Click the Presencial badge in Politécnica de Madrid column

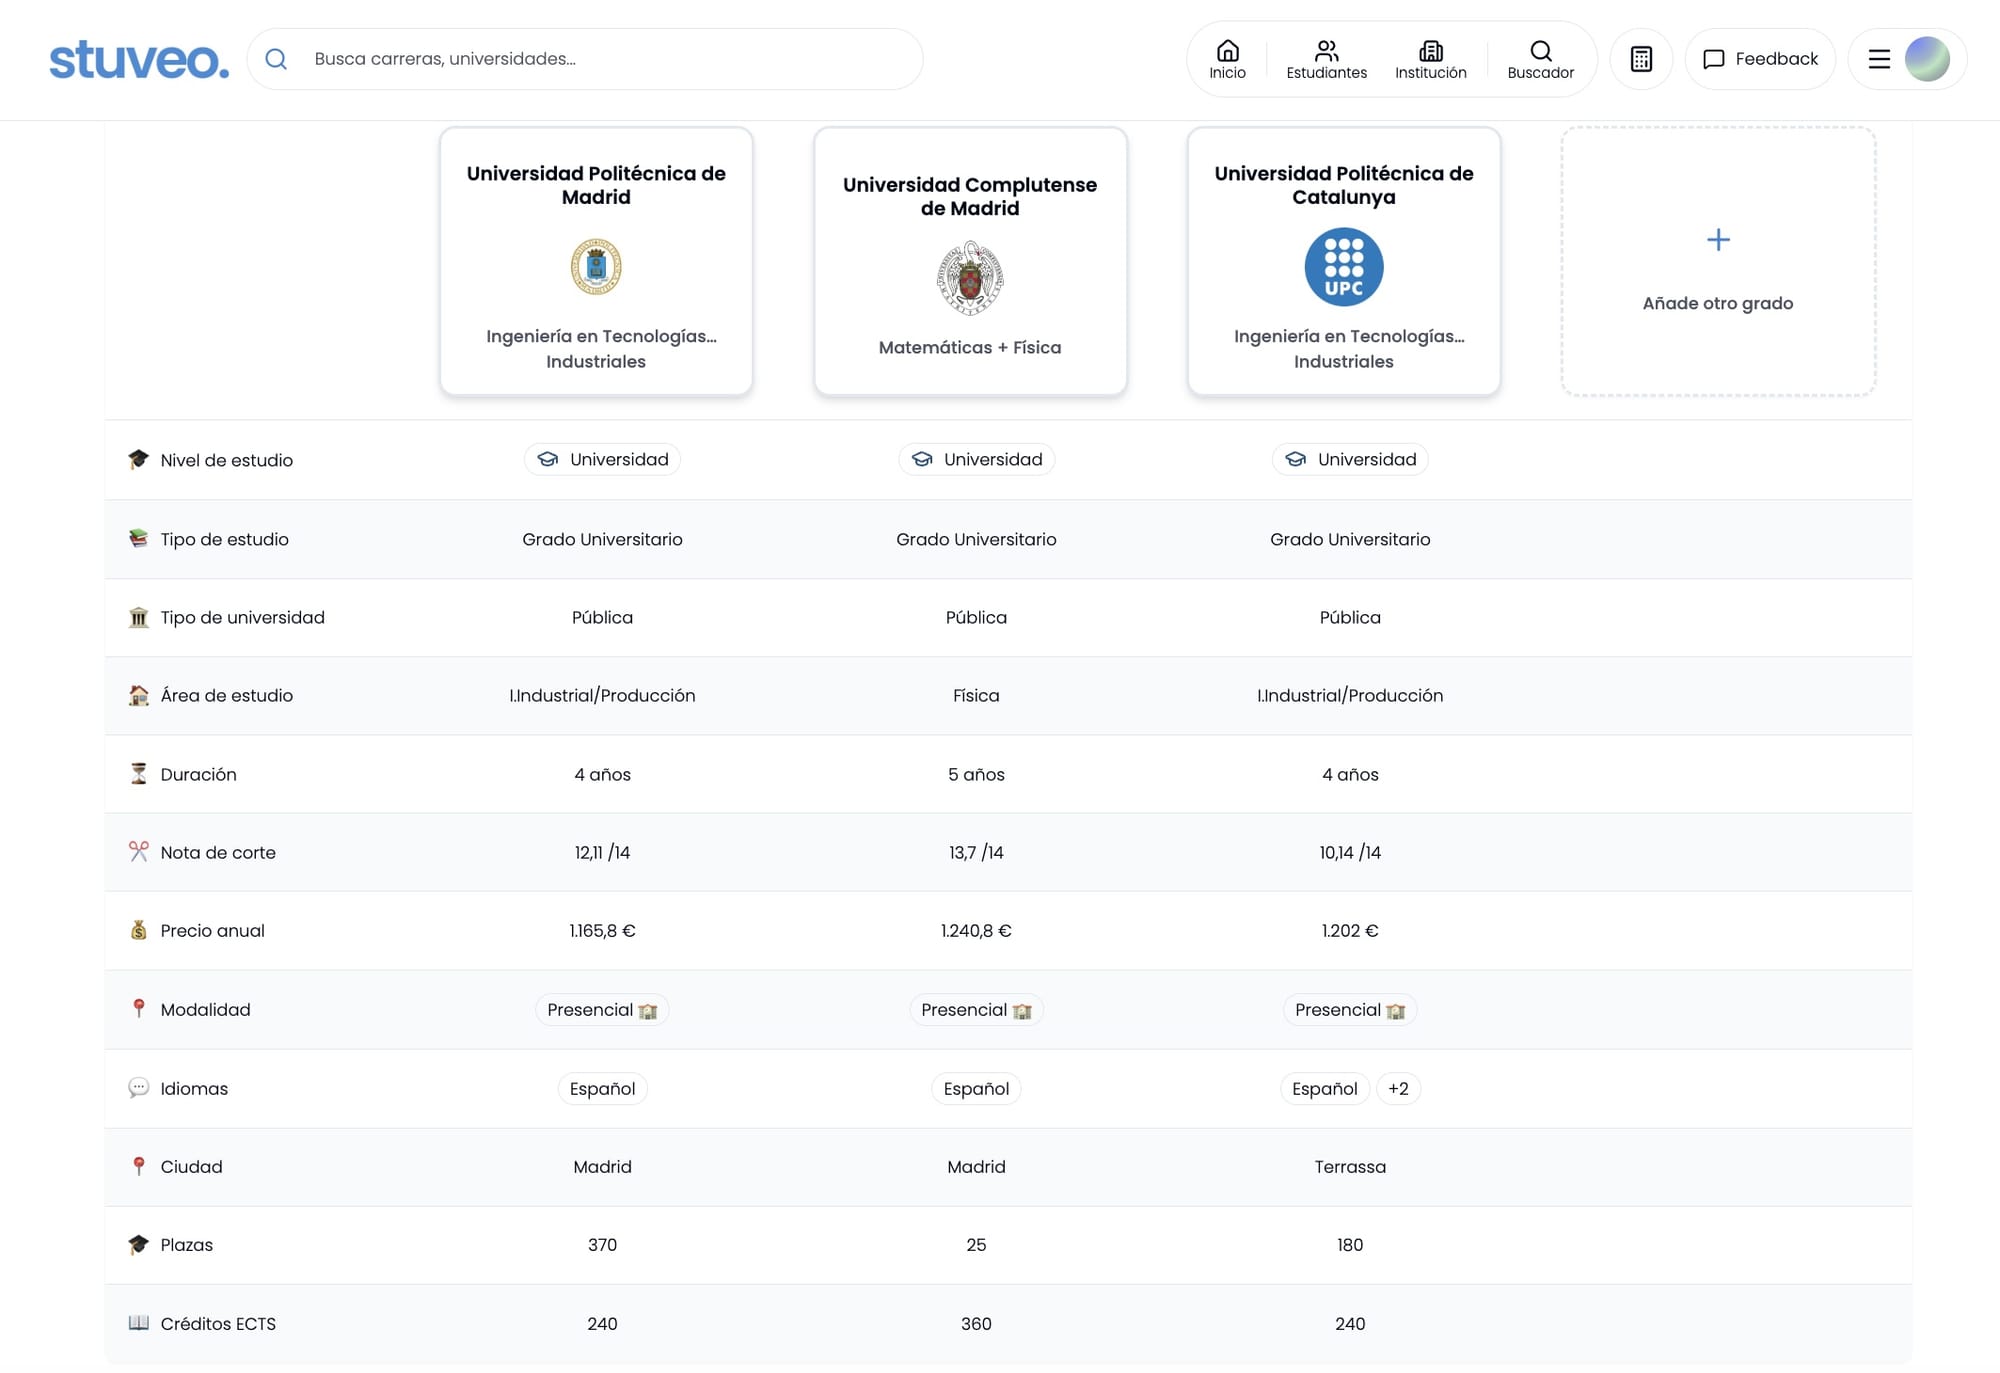point(602,1010)
